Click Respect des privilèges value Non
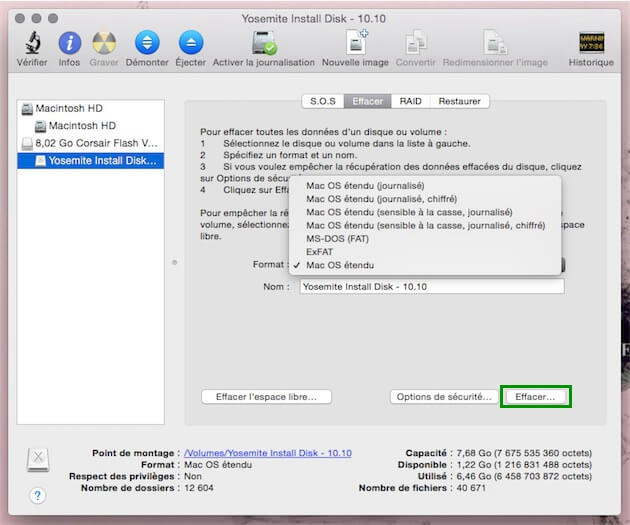This screenshot has height=525, width=630. [x=193, y=476]
